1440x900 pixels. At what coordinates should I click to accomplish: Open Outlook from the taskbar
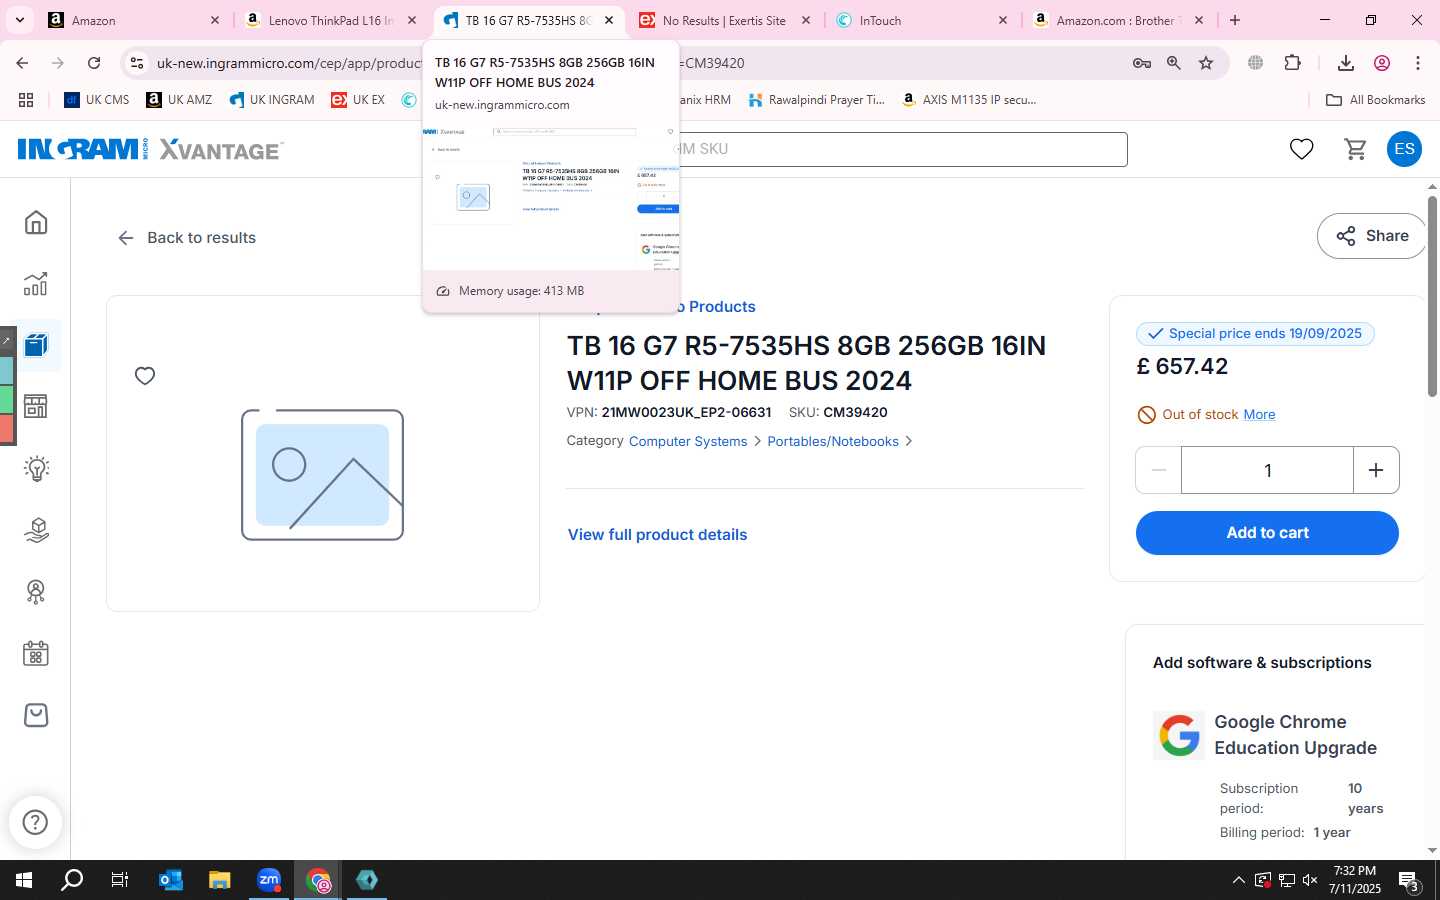click(171, 880)
